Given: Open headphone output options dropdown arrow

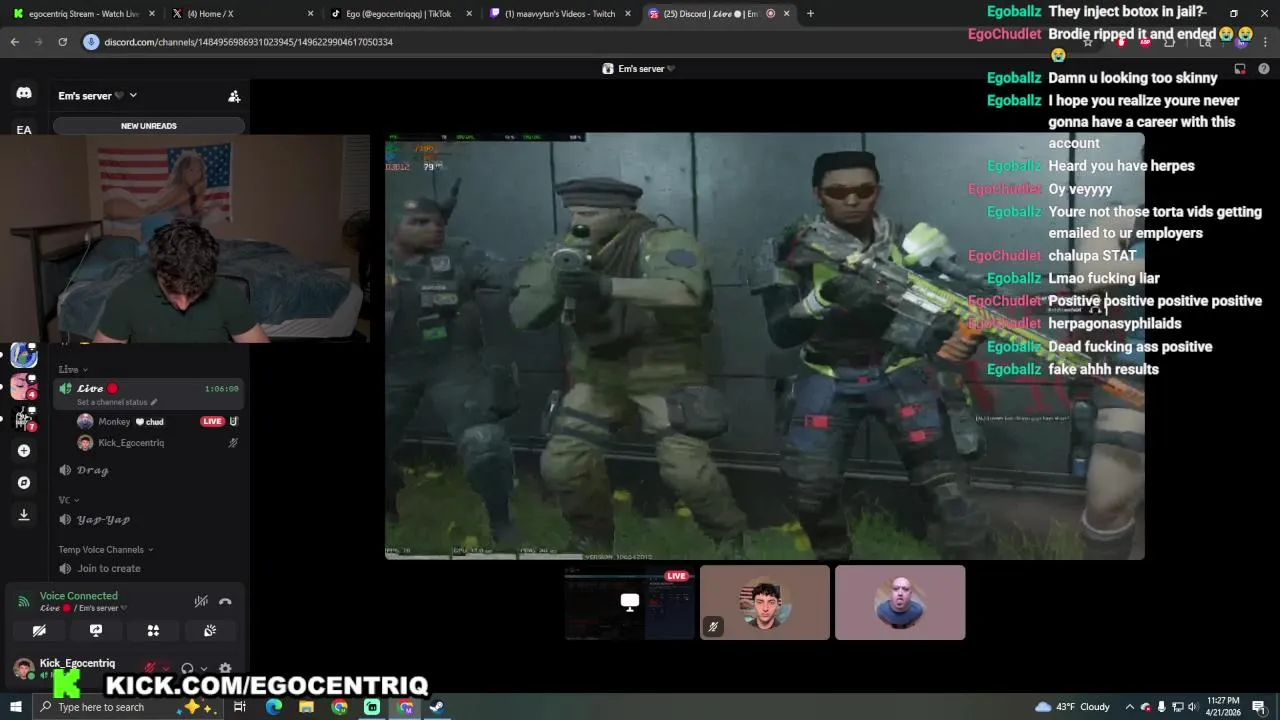Looking at the screenshot, I should [203, 669].
